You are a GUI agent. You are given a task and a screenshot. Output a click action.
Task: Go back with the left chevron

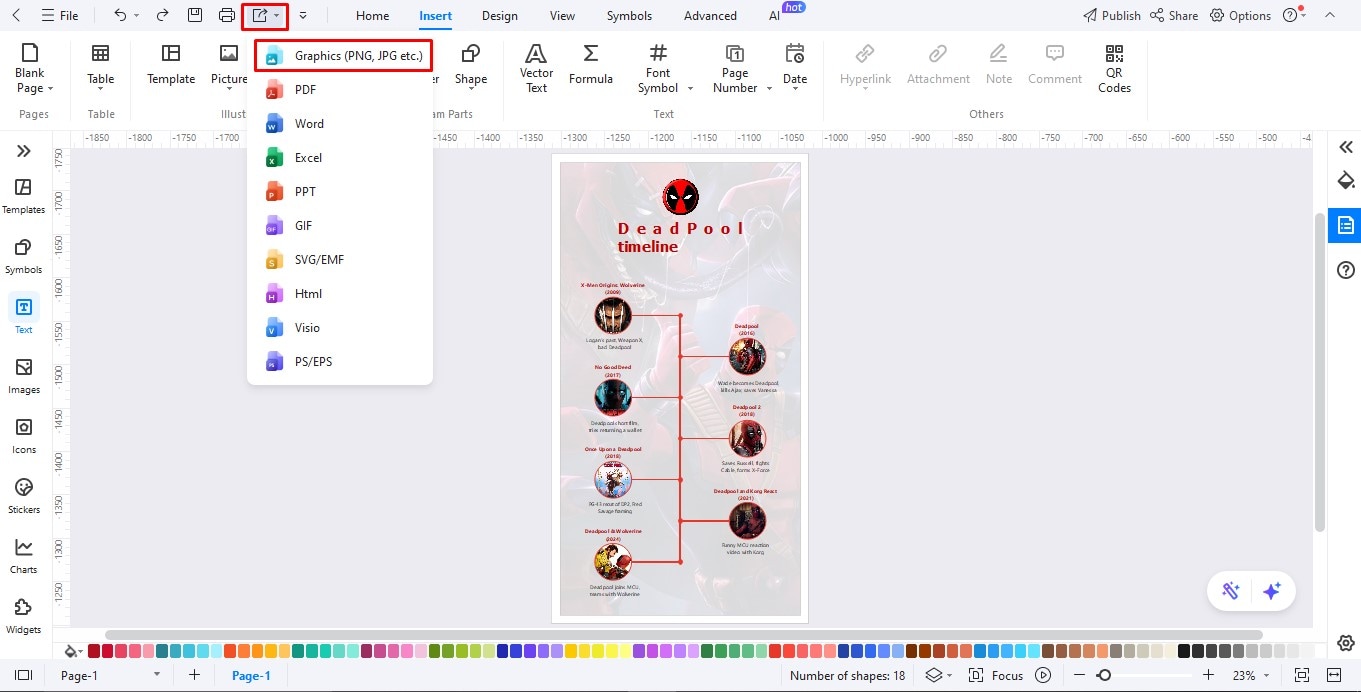click(16, 15)
